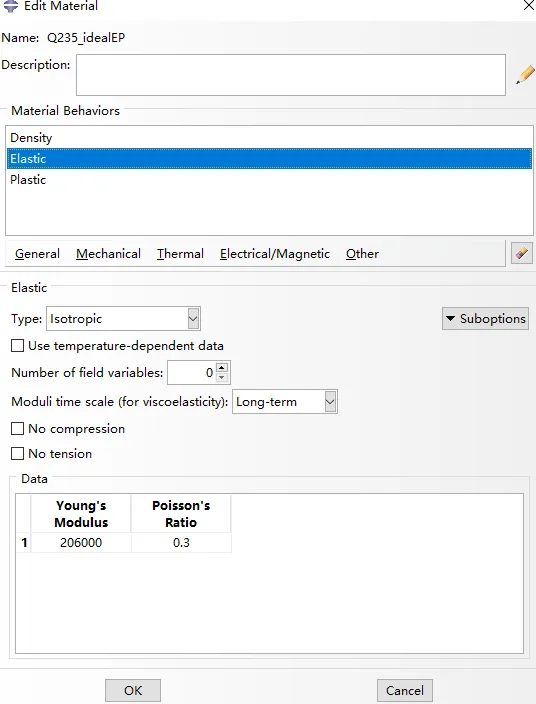
Task: Select the Elastic material behavior
Action: click(269, 158)
